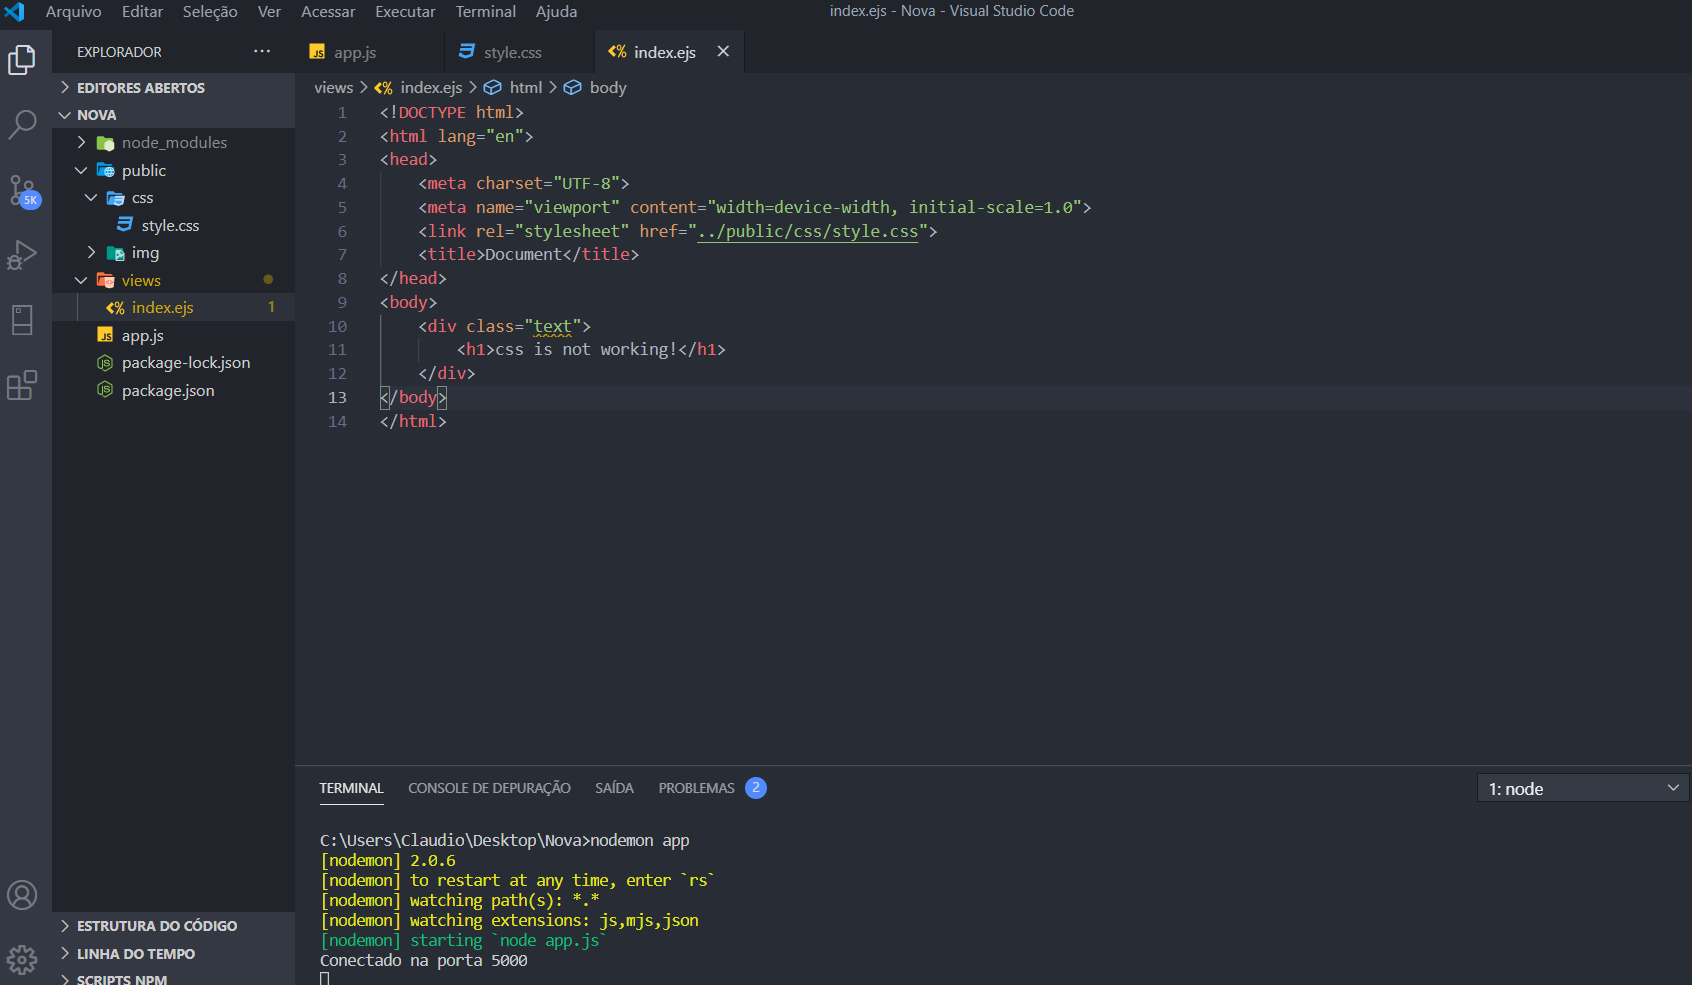The image size is (1692, 985).
Task: Click the title text 'Document' on line 7
Action: (x=524, y=255)
